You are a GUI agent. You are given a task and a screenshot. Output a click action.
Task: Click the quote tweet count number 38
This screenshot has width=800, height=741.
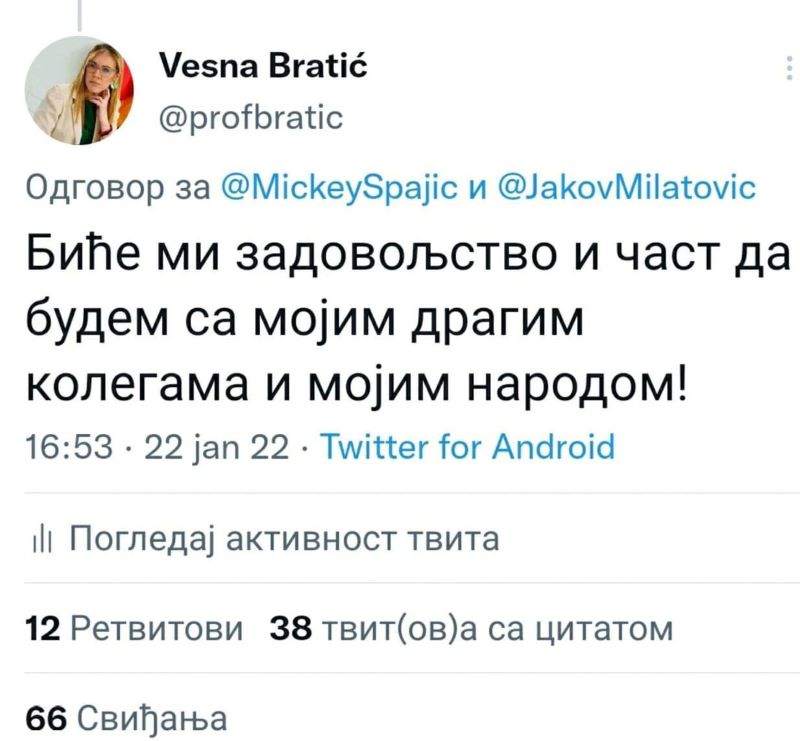pyautogui.click(x=290, y=628)
